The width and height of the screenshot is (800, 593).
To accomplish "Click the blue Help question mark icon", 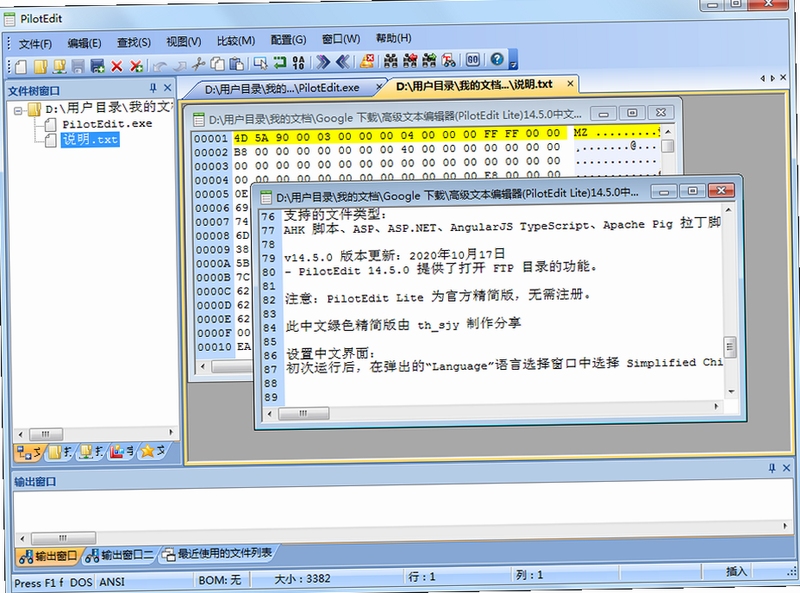I will point(497,59).
